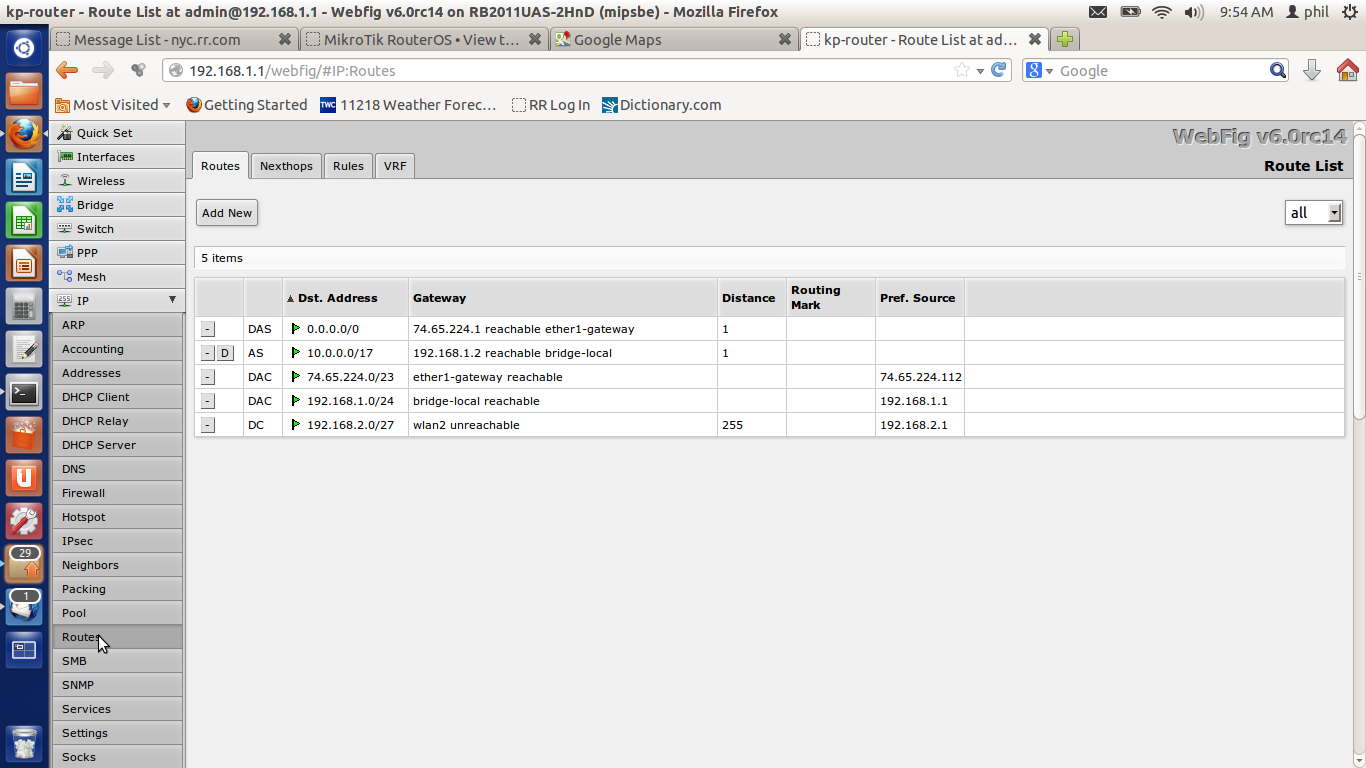Click the Firefox home icon

coord(1349,70)
